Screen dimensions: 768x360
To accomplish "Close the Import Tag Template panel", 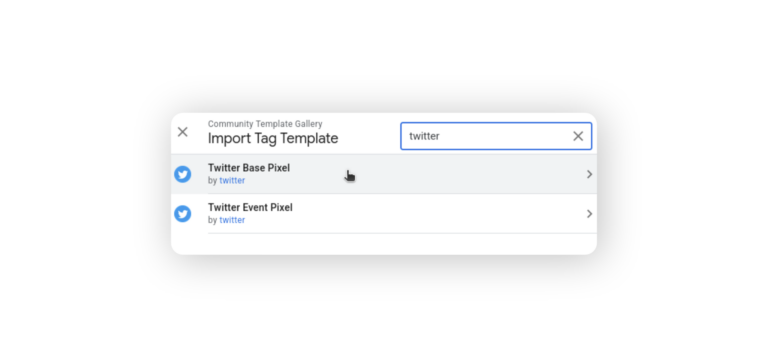I will (183, 132).
